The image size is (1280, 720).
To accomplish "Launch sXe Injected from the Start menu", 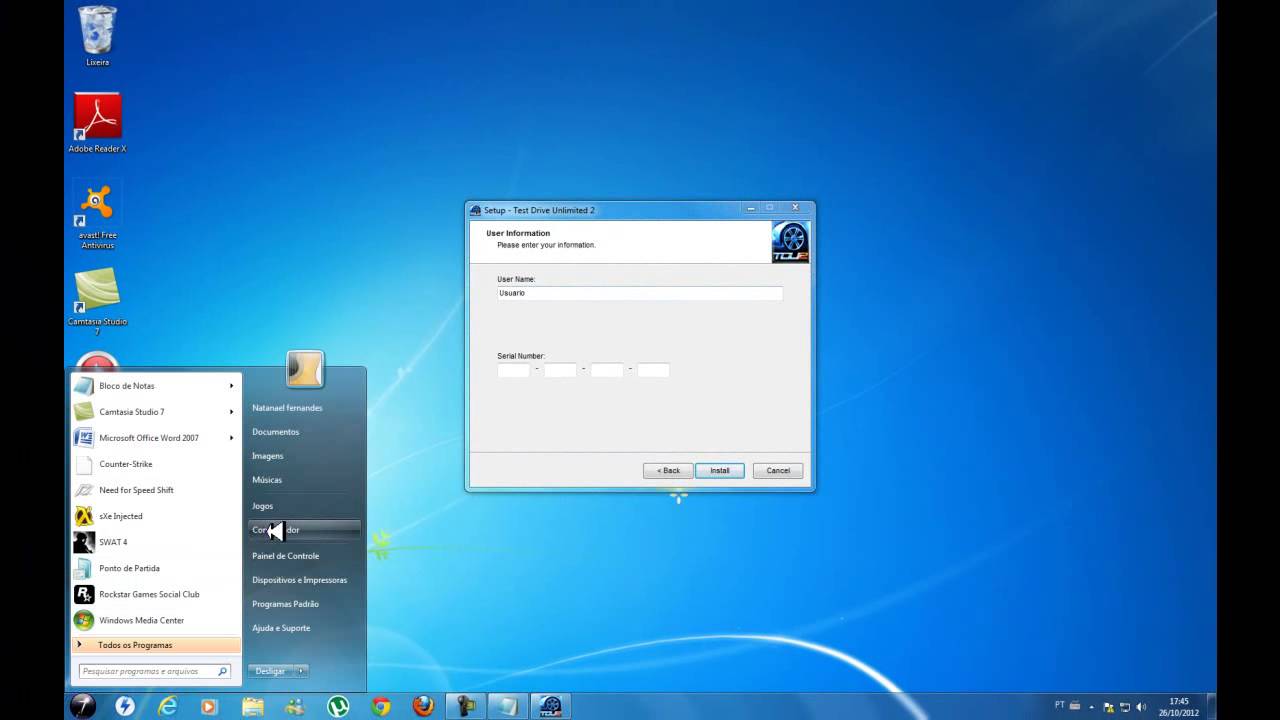I will 156,516.
